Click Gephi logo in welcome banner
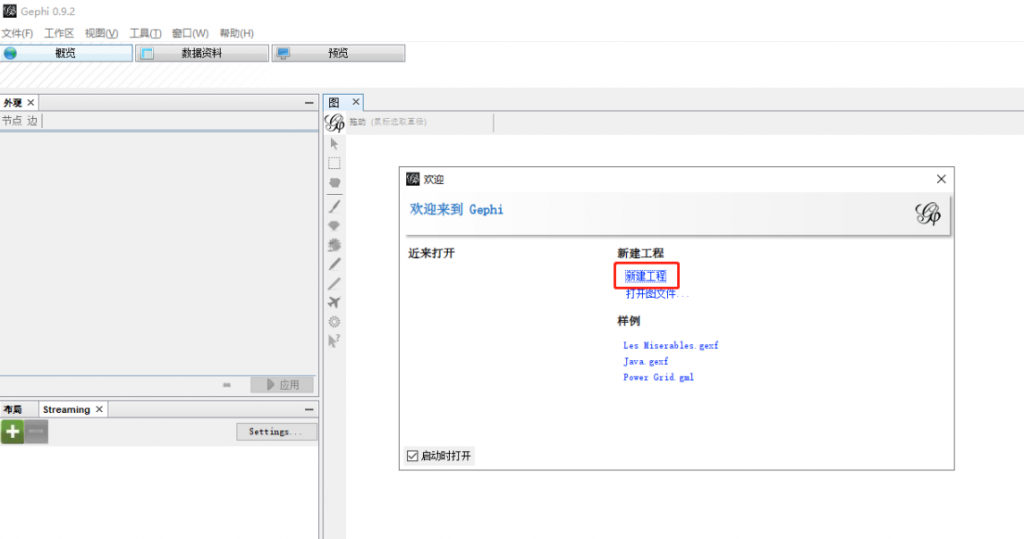1024x539 pixels. coord(927,214)
